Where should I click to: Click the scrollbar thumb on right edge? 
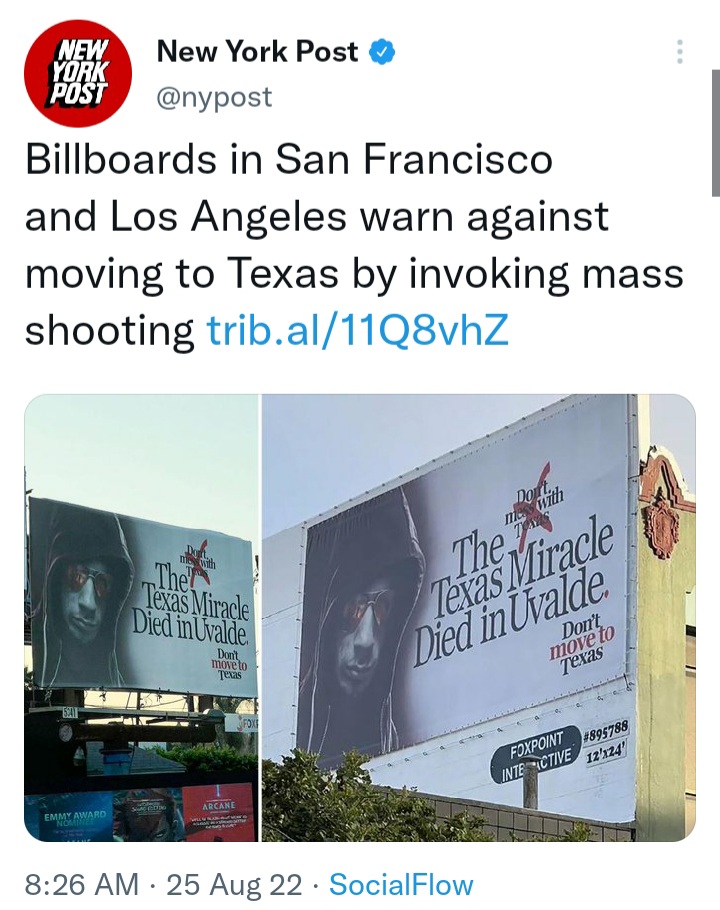pos(715,133)
